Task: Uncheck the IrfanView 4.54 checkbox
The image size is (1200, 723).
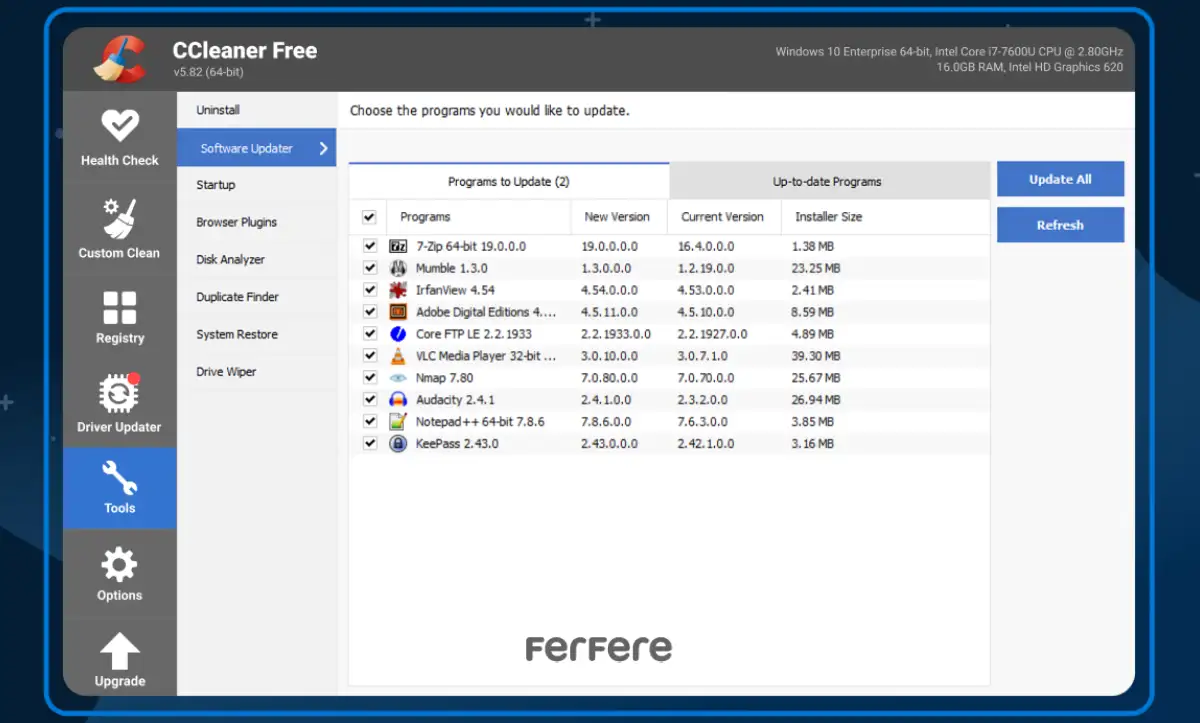Action: 370,290
